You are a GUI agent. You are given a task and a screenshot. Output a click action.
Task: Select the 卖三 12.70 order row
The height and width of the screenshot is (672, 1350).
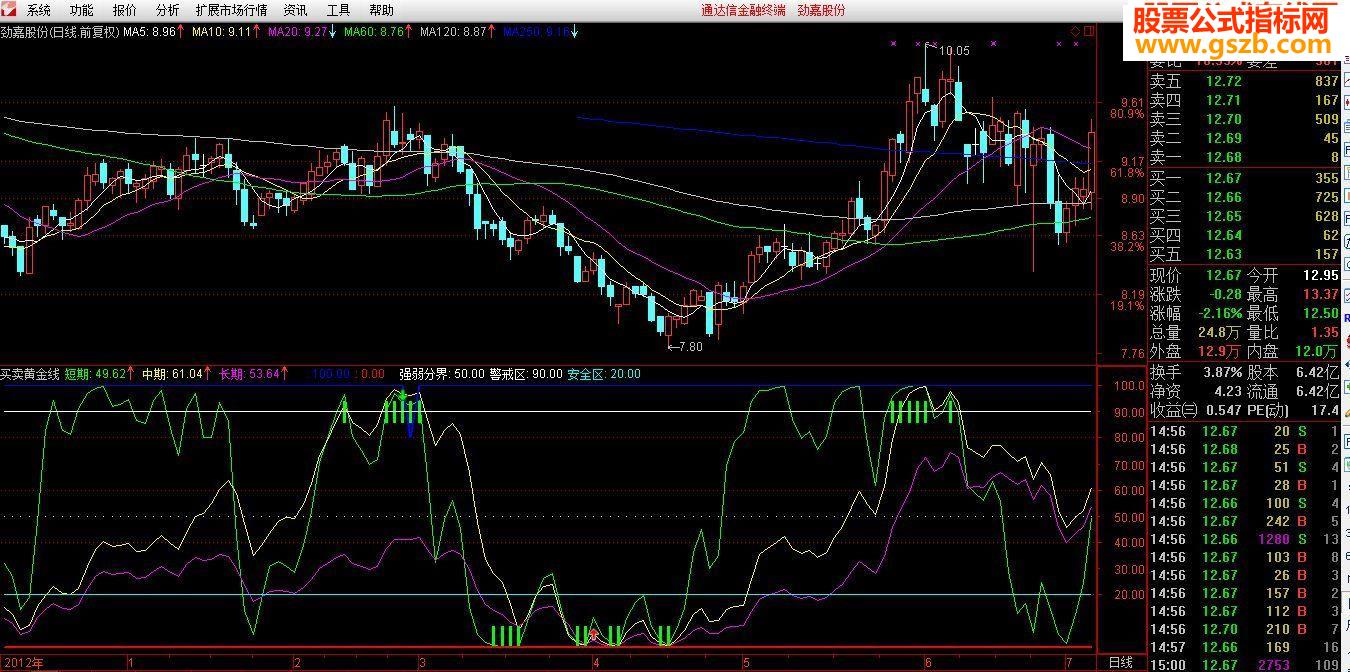(x=1244, y=119)
